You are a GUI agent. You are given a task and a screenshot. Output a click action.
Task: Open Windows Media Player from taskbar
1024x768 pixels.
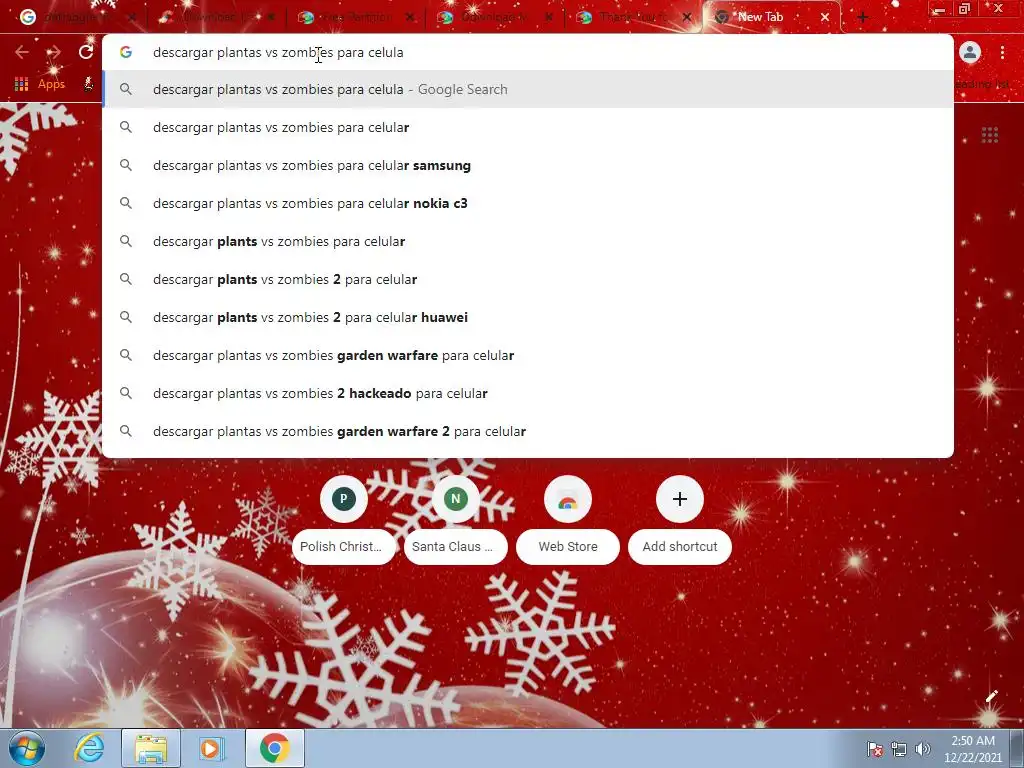tap(211, 748)
